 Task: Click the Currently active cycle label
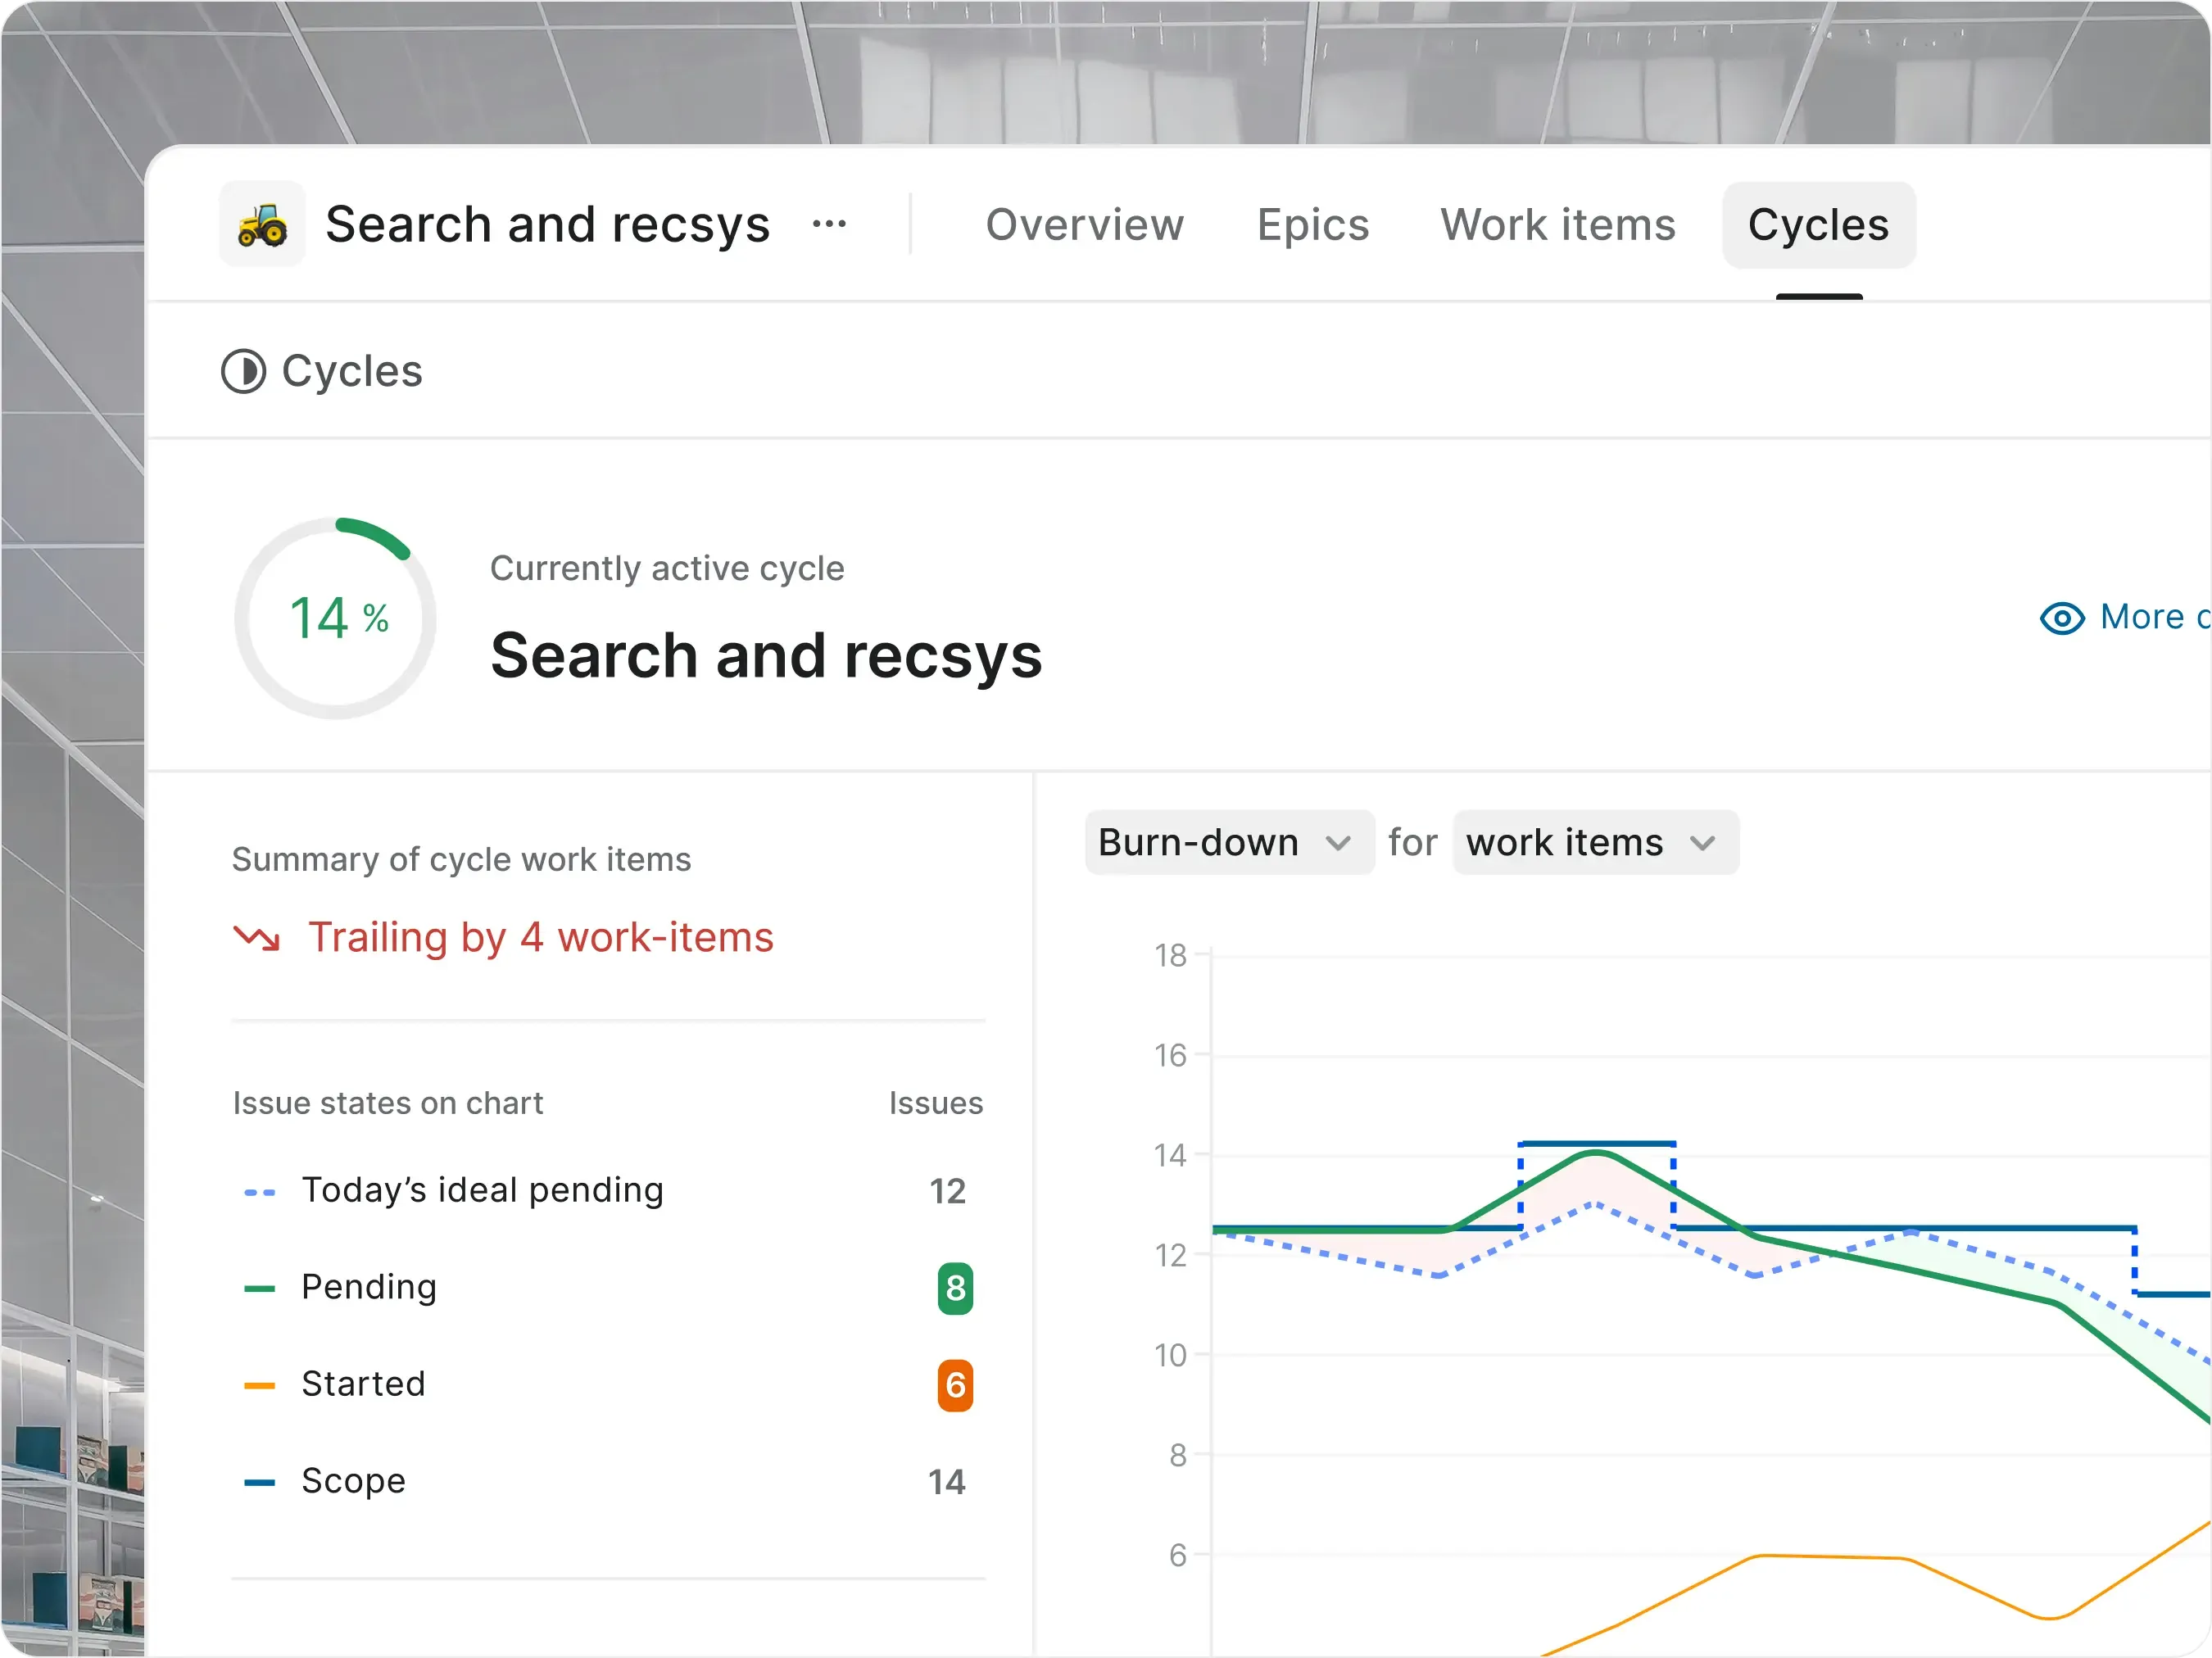(x=667, y=568)
